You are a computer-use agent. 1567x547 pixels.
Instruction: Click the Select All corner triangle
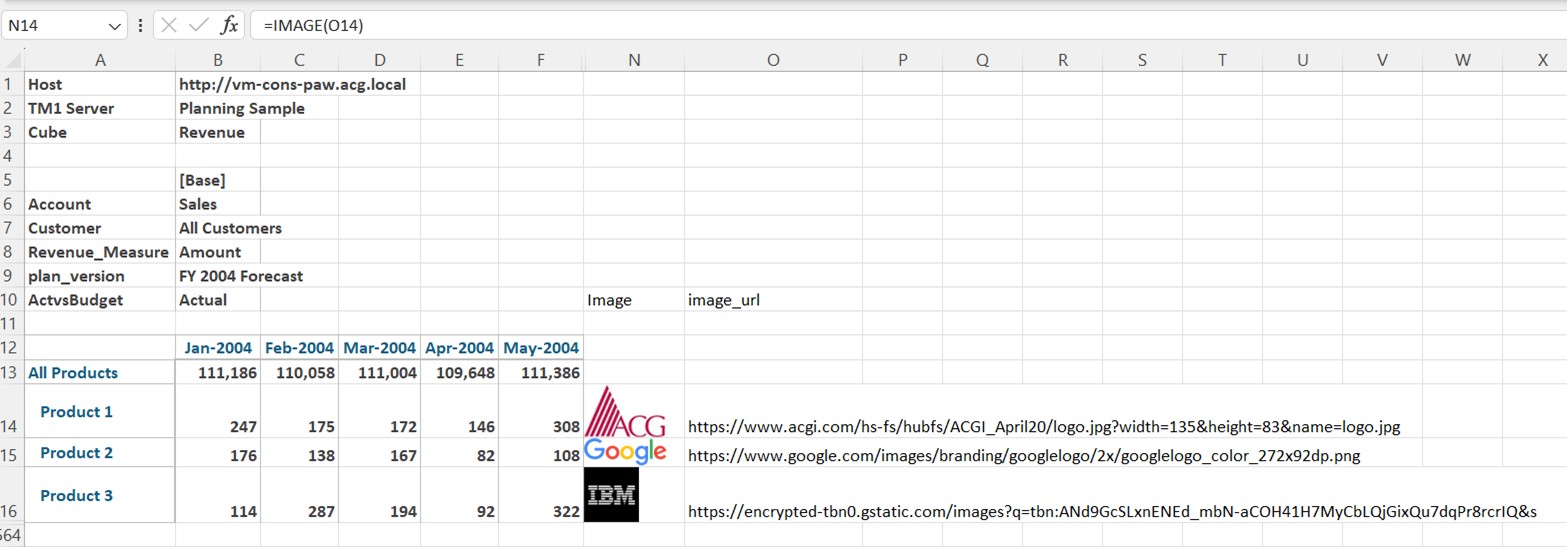[12, 60]
